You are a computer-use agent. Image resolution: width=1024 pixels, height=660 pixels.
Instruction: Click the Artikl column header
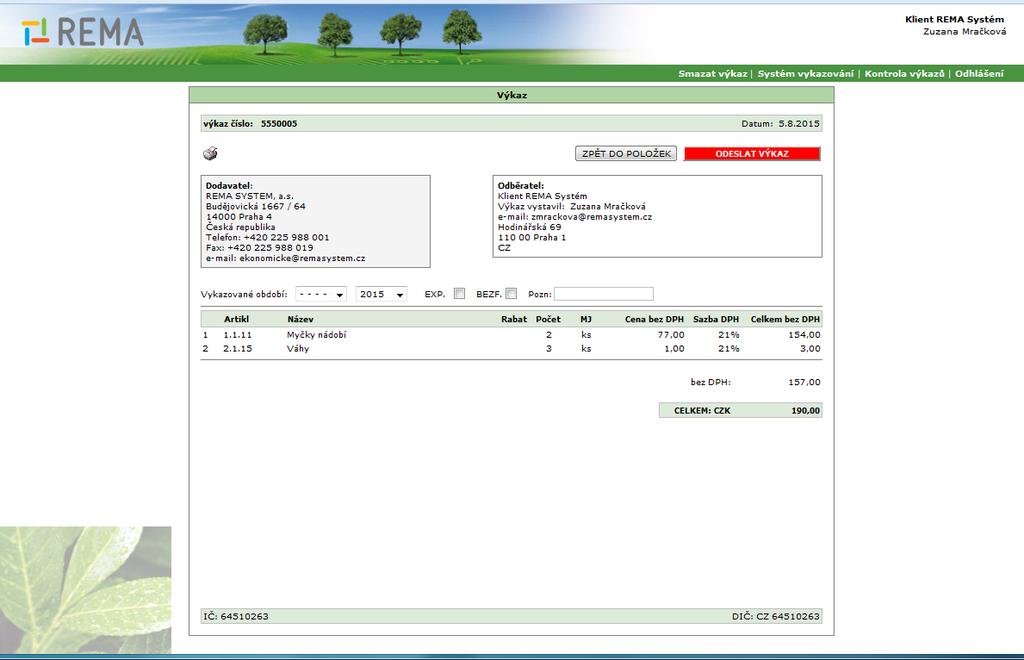click(236, 319)
